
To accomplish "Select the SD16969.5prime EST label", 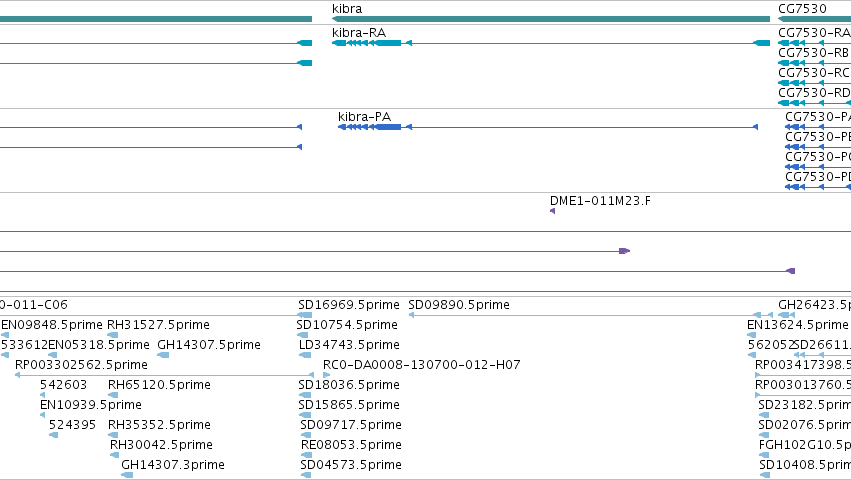I will [348, 305].
